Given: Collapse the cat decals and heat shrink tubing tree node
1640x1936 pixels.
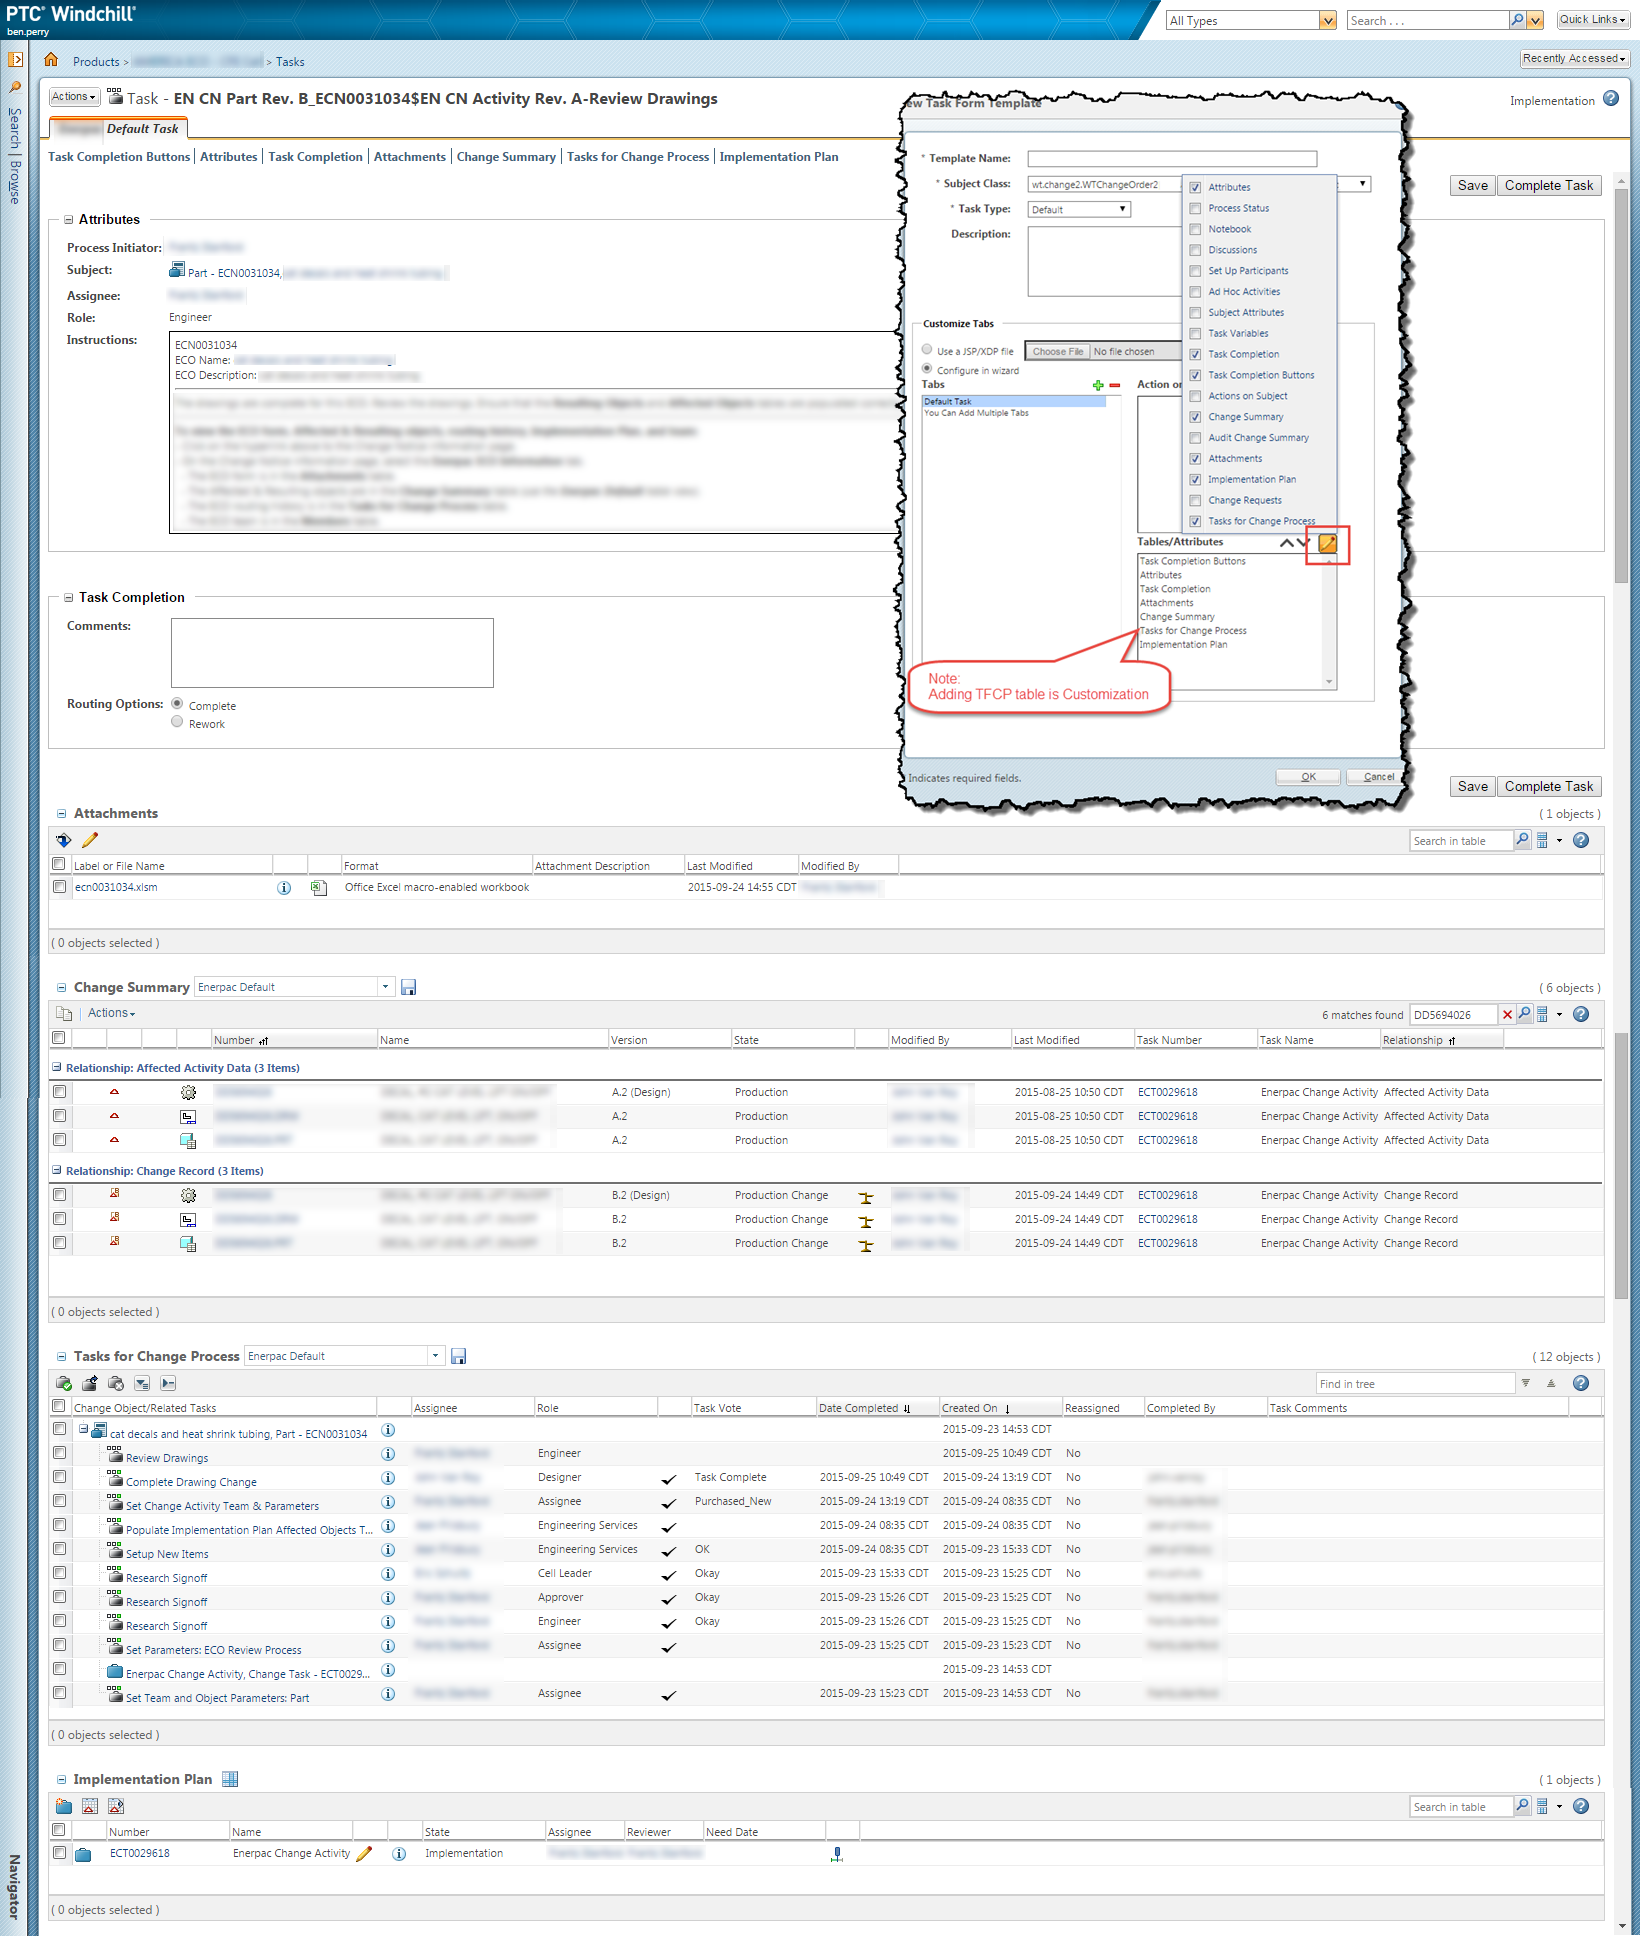Looking at the screenshot, I should coord(84,1430).
